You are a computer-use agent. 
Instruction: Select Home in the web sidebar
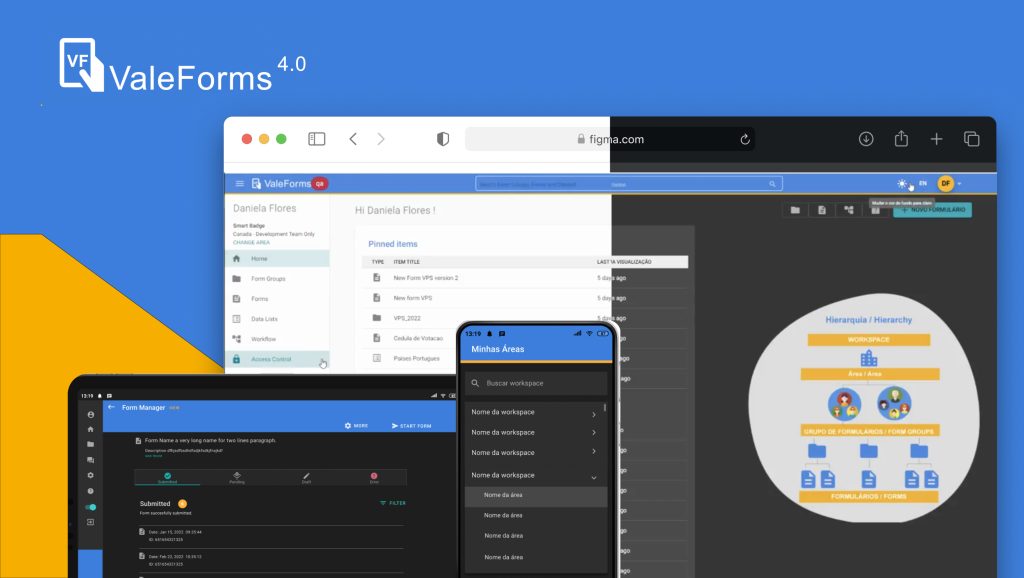pos(278,259)
